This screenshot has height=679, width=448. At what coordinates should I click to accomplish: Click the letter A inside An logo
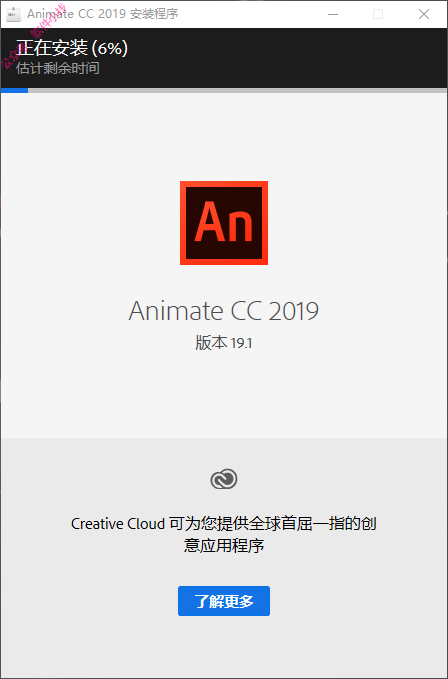(209, 222)
